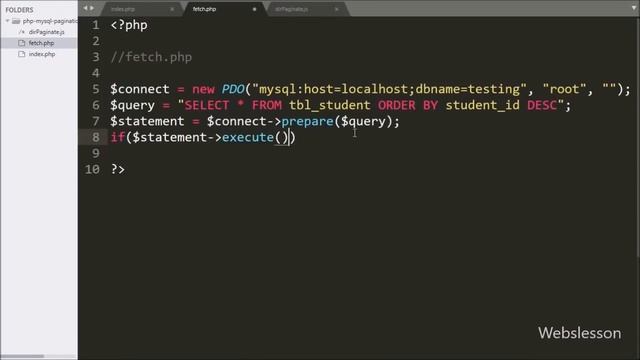Click the "root" string on line 5

[x=564, y=89]
